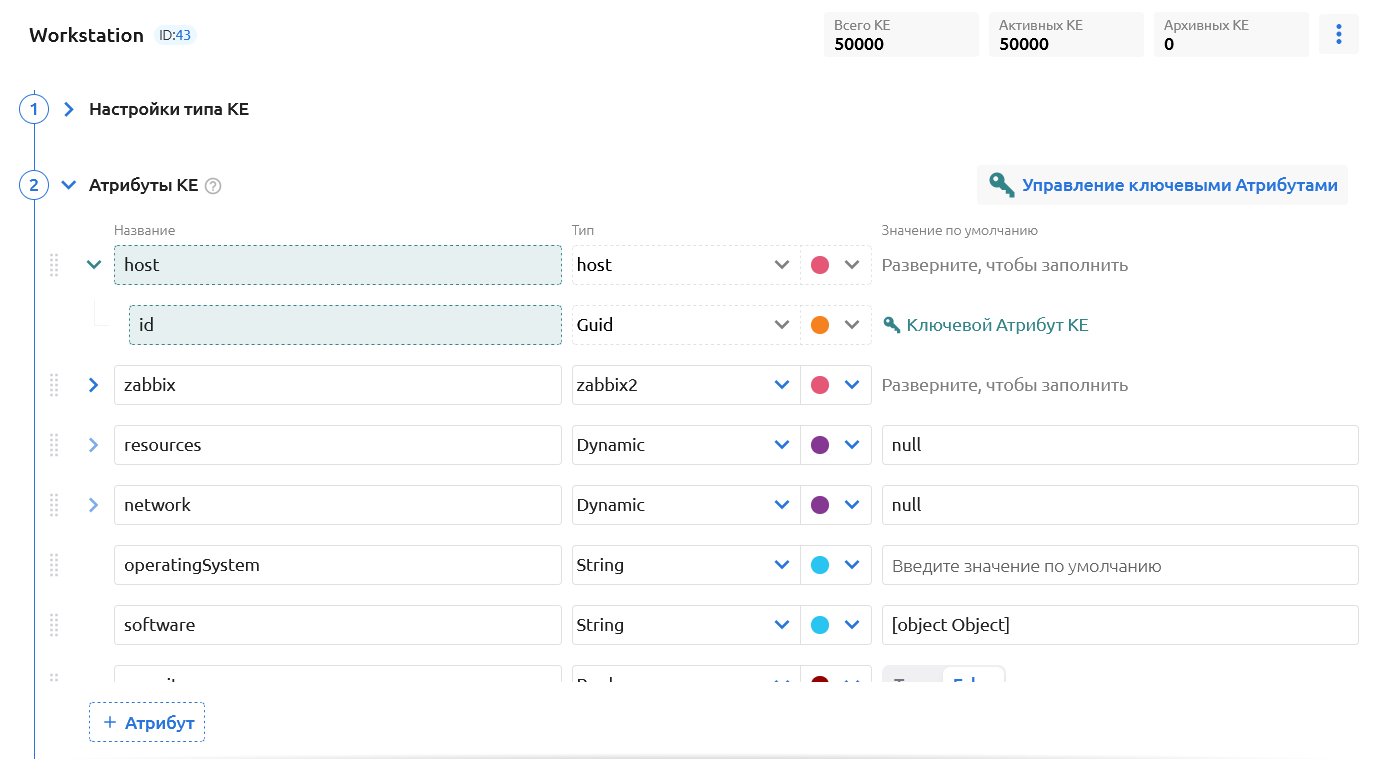
Task: Click drag handle of resources attribute
Action: [54, 445]
